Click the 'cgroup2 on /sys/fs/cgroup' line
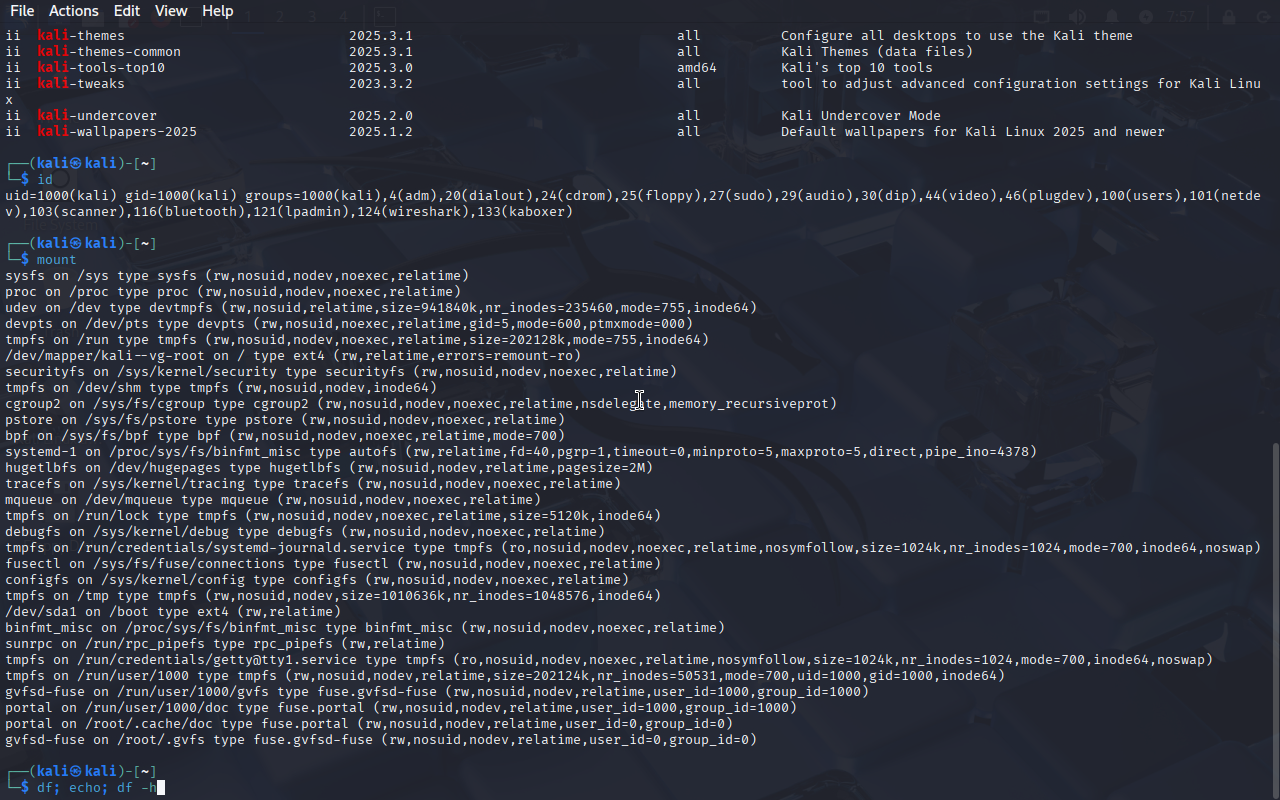1280x800 pixels. pos(421,404)
